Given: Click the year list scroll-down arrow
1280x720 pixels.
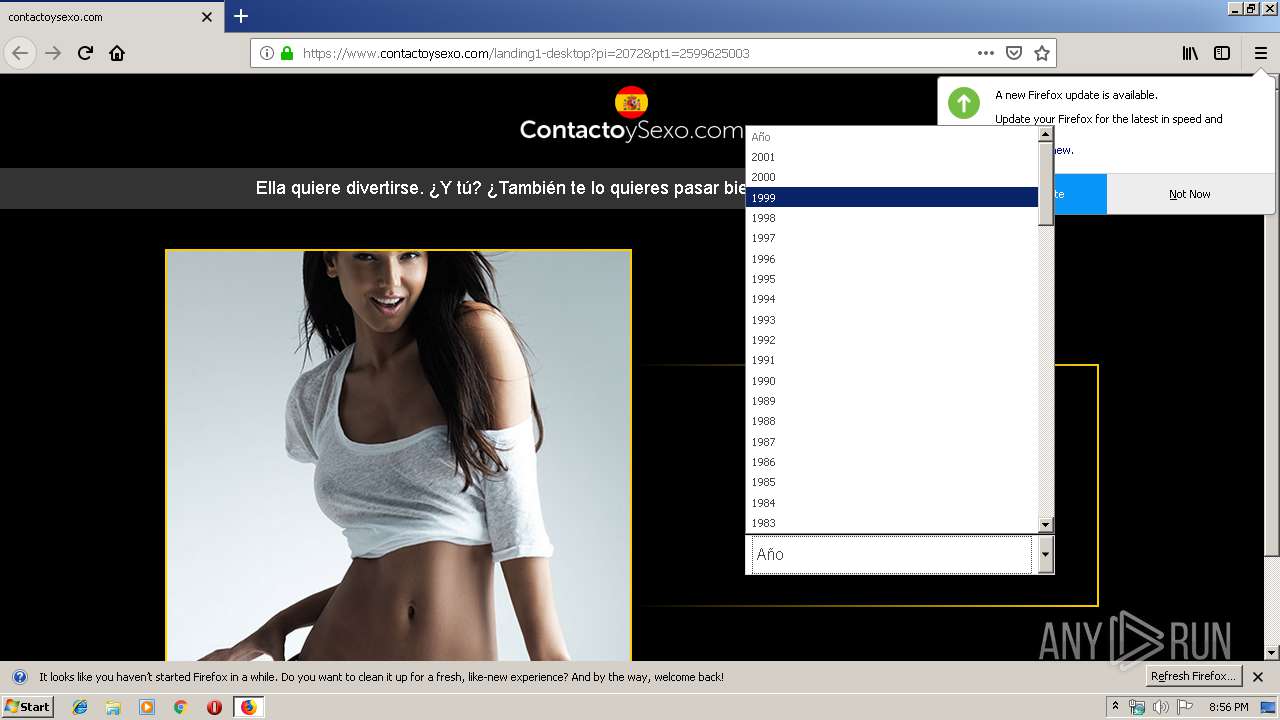Looking at the screenshot, I should 1046,525.
